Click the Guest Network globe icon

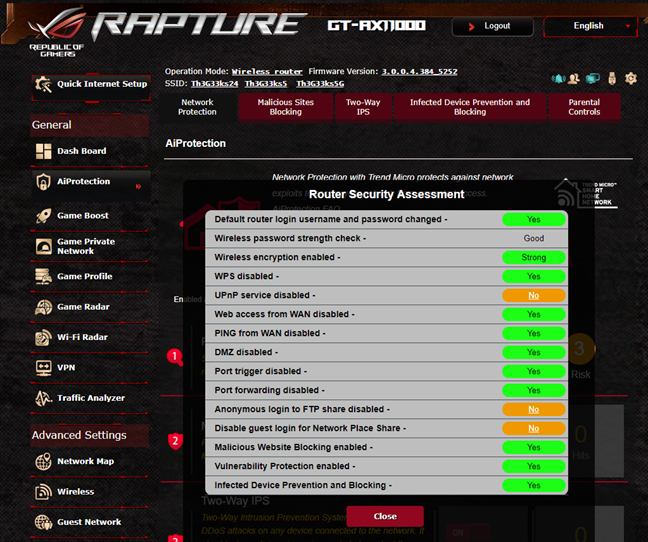(x=43, y=522)
